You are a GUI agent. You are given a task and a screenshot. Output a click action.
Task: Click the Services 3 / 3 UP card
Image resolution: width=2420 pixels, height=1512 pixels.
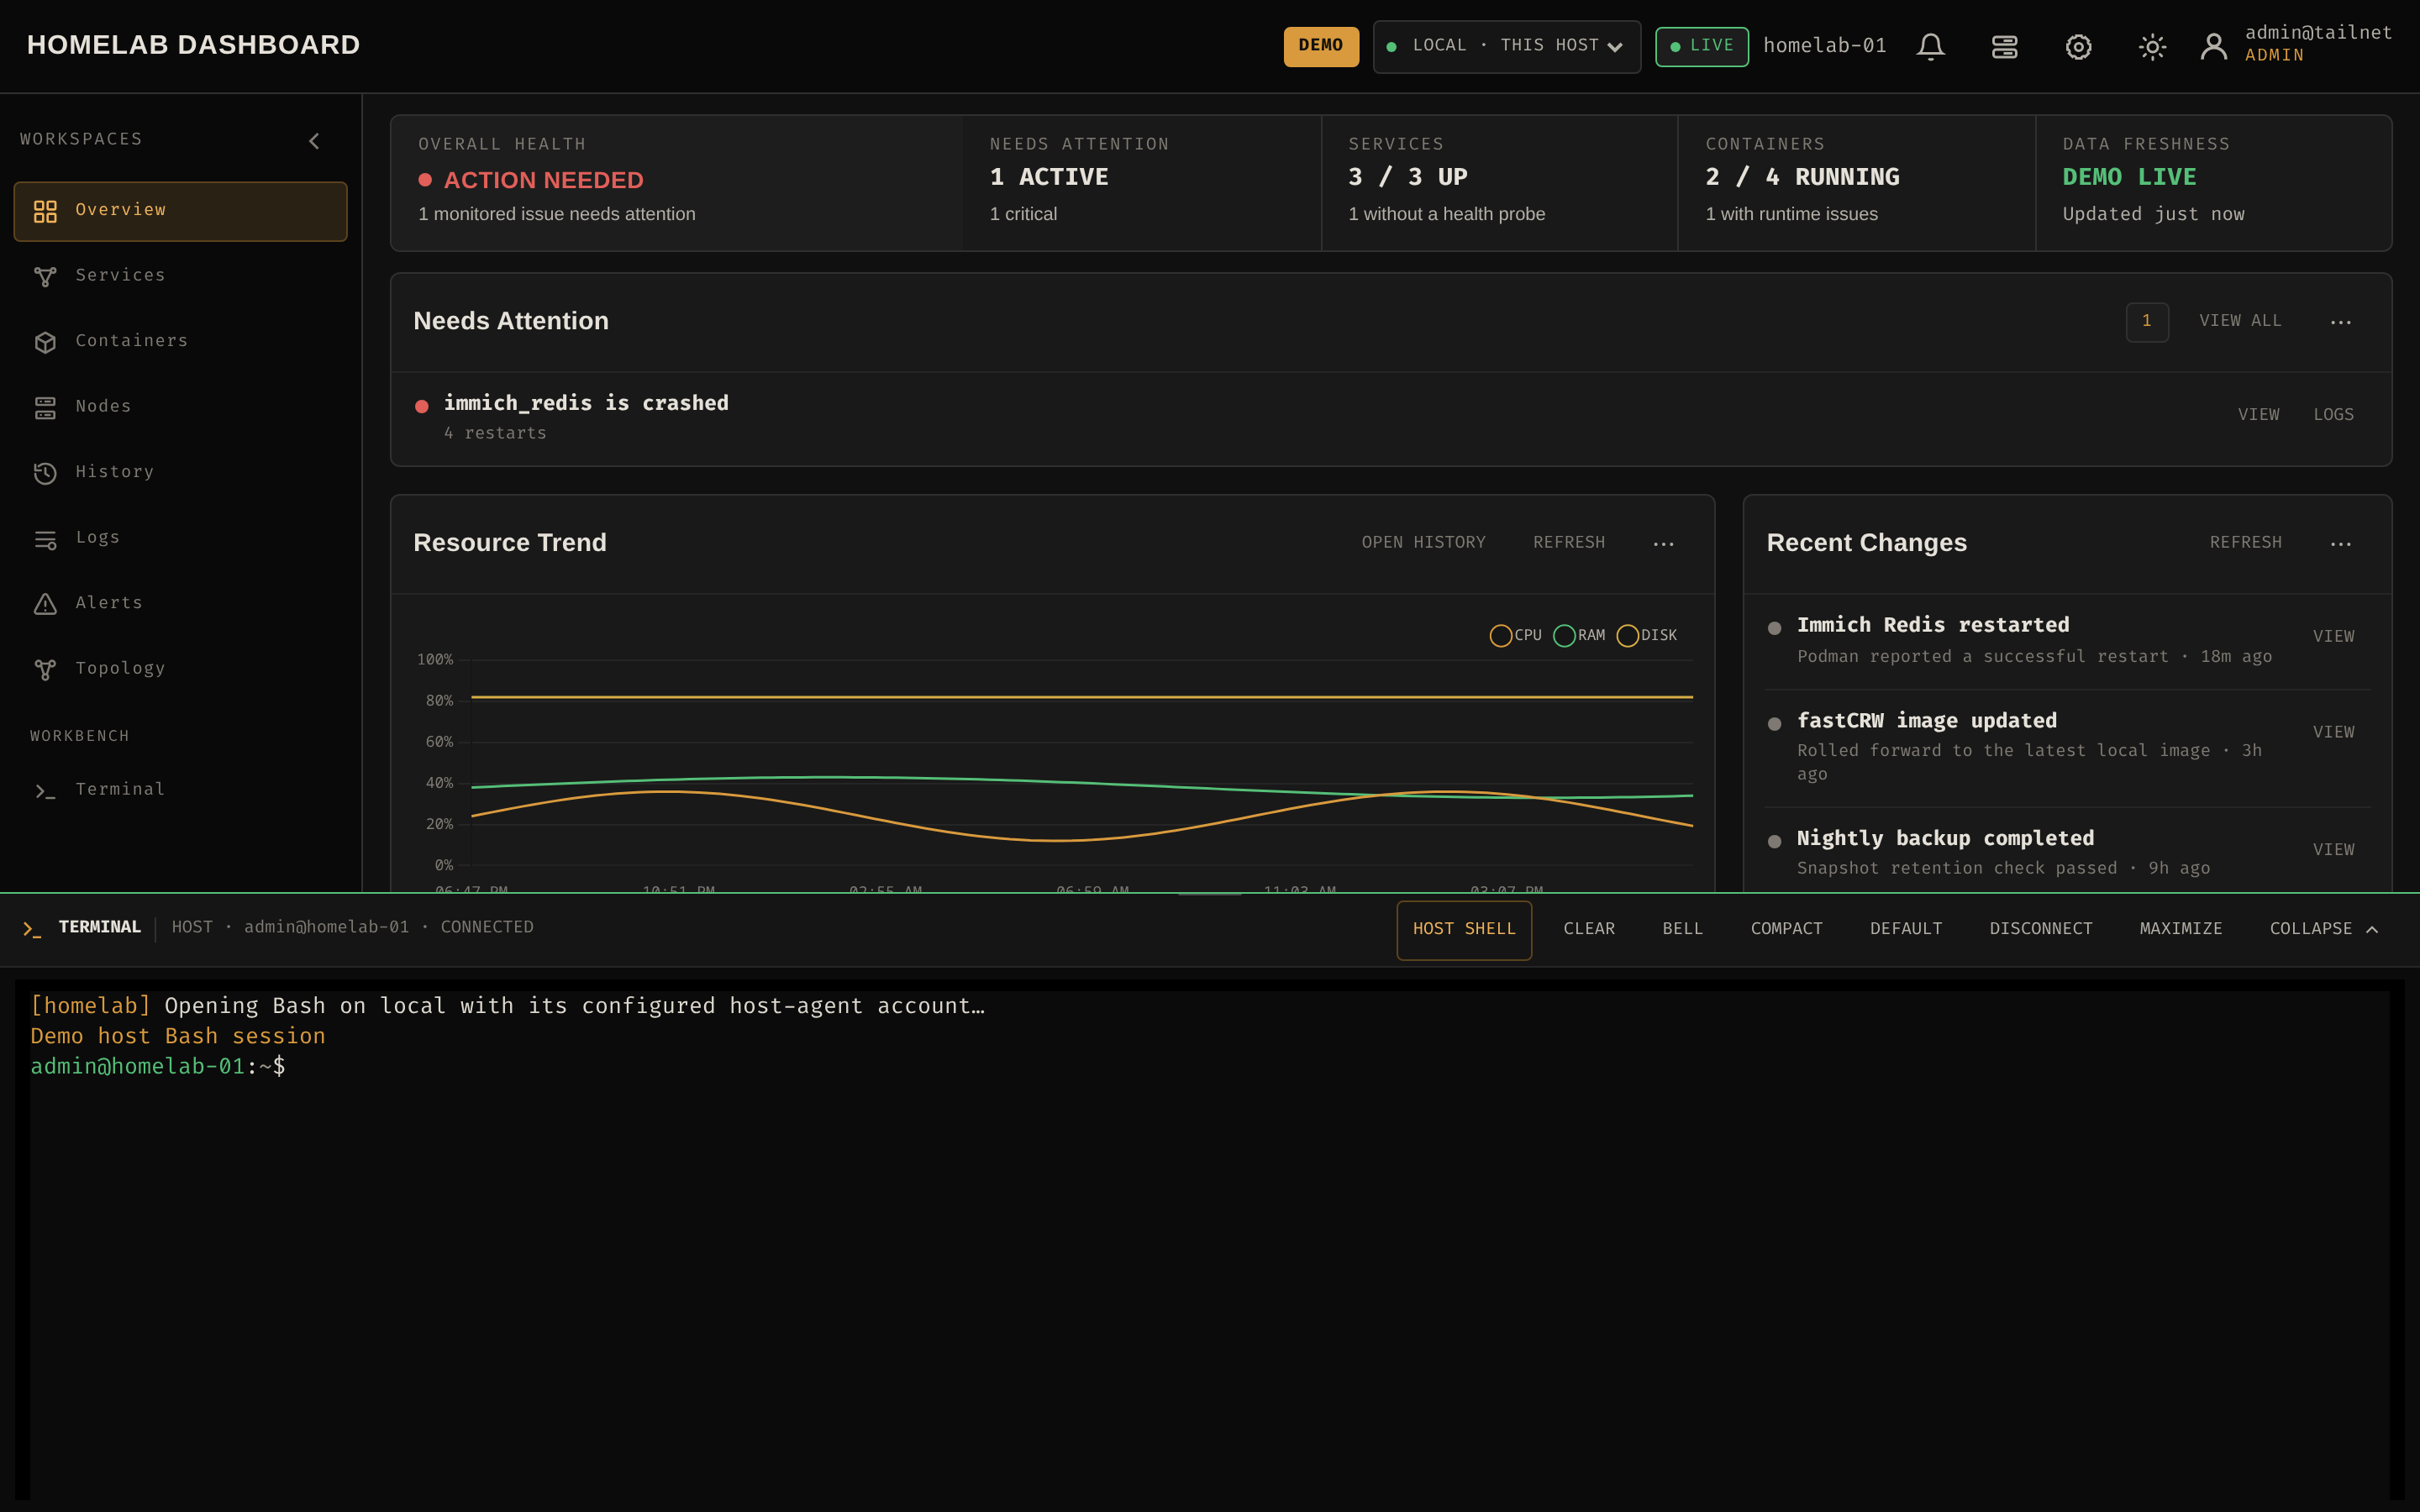[1499, 183]
